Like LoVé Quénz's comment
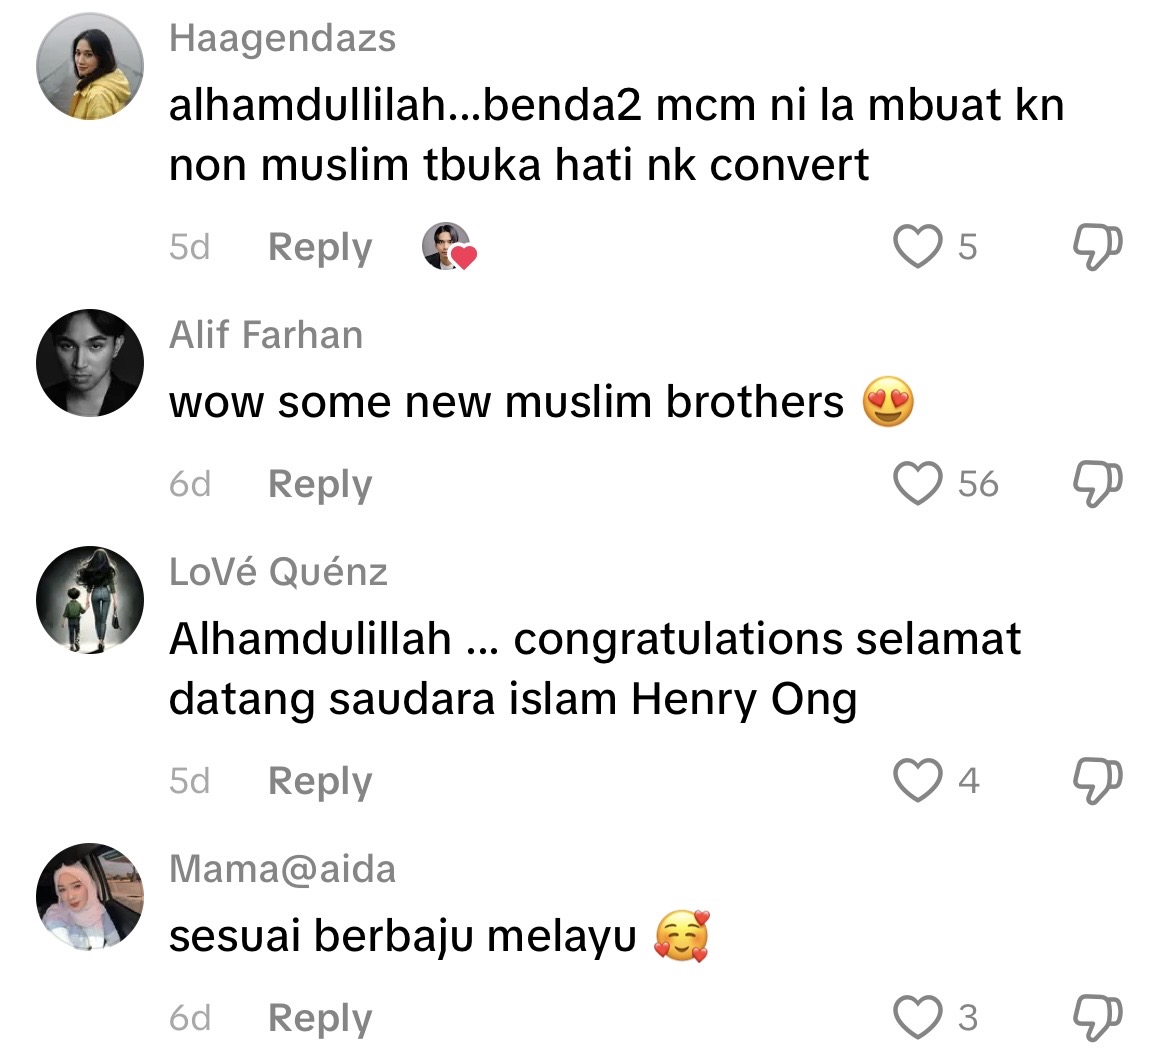Viewport: 1170px width, 1062px height. 917,780
